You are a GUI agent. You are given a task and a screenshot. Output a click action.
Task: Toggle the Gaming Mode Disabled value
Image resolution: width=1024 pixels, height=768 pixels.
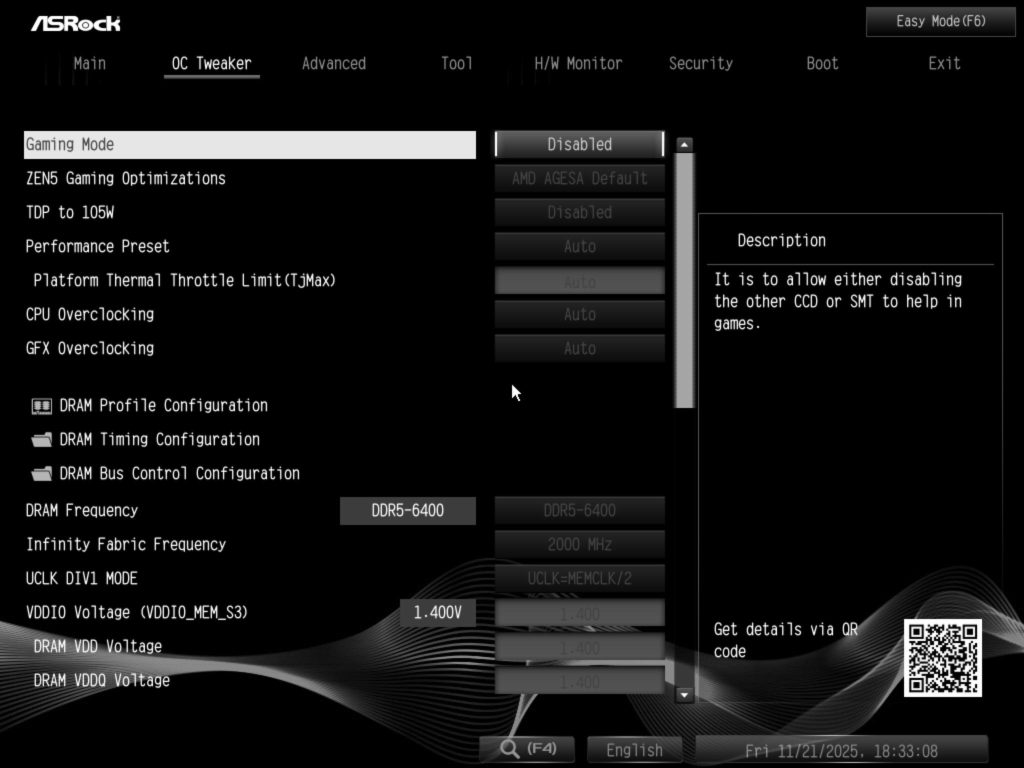coord(579,144)
